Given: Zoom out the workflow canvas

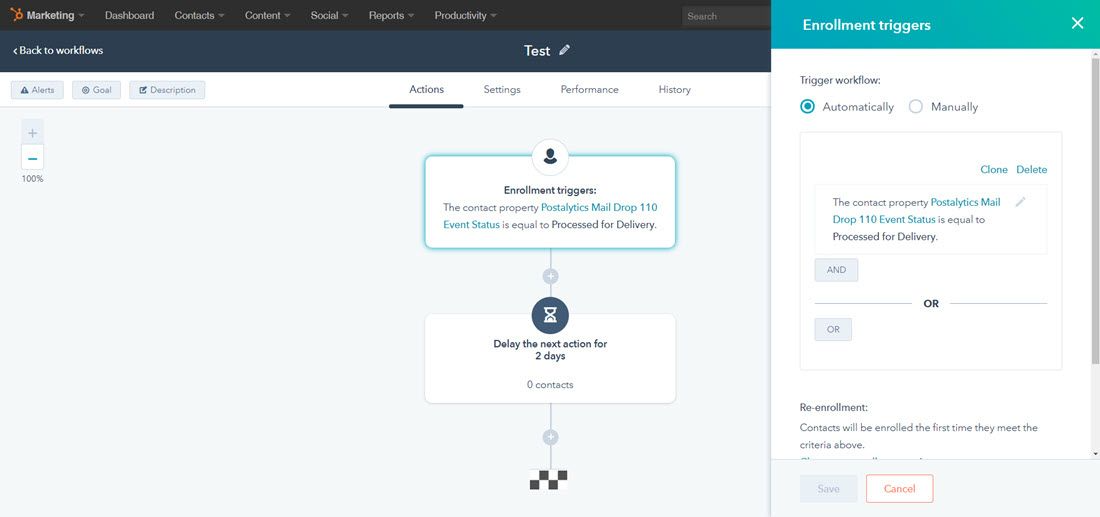Looking at the screenshot, I should (x=32, y=158).
